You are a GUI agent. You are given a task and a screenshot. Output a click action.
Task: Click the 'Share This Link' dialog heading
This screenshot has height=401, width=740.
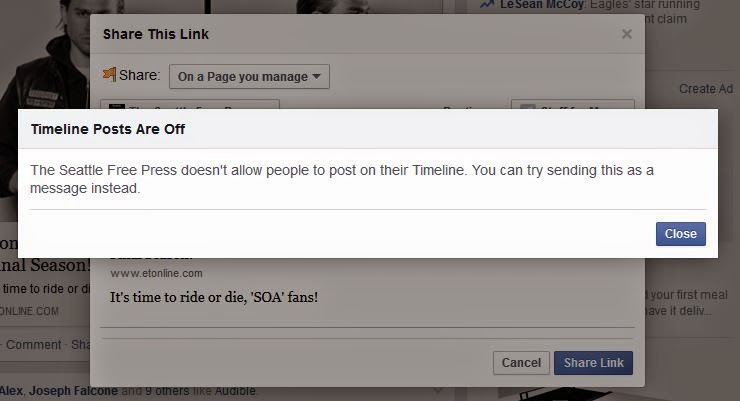pyautogui.click(x=156, y=34)
